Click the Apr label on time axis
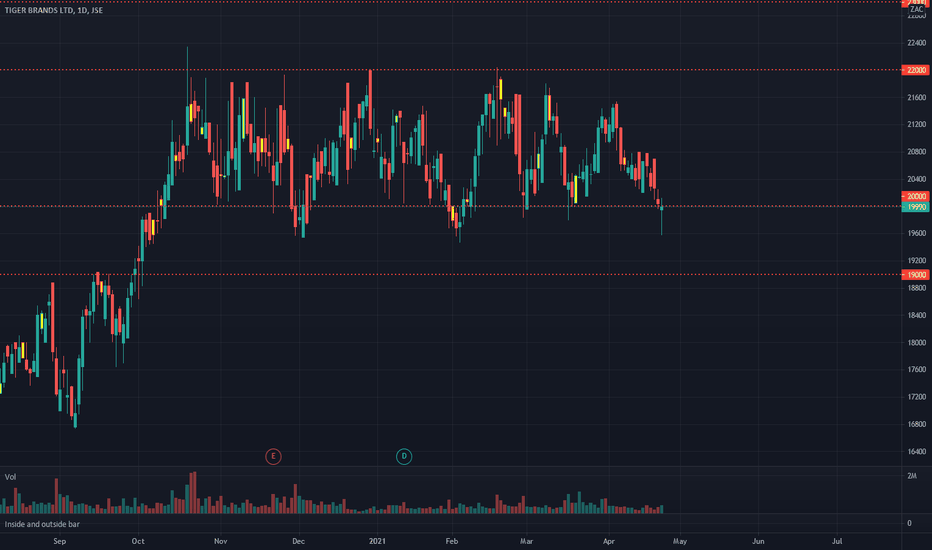This screenshot has height=550, width=932. [609, 541]
